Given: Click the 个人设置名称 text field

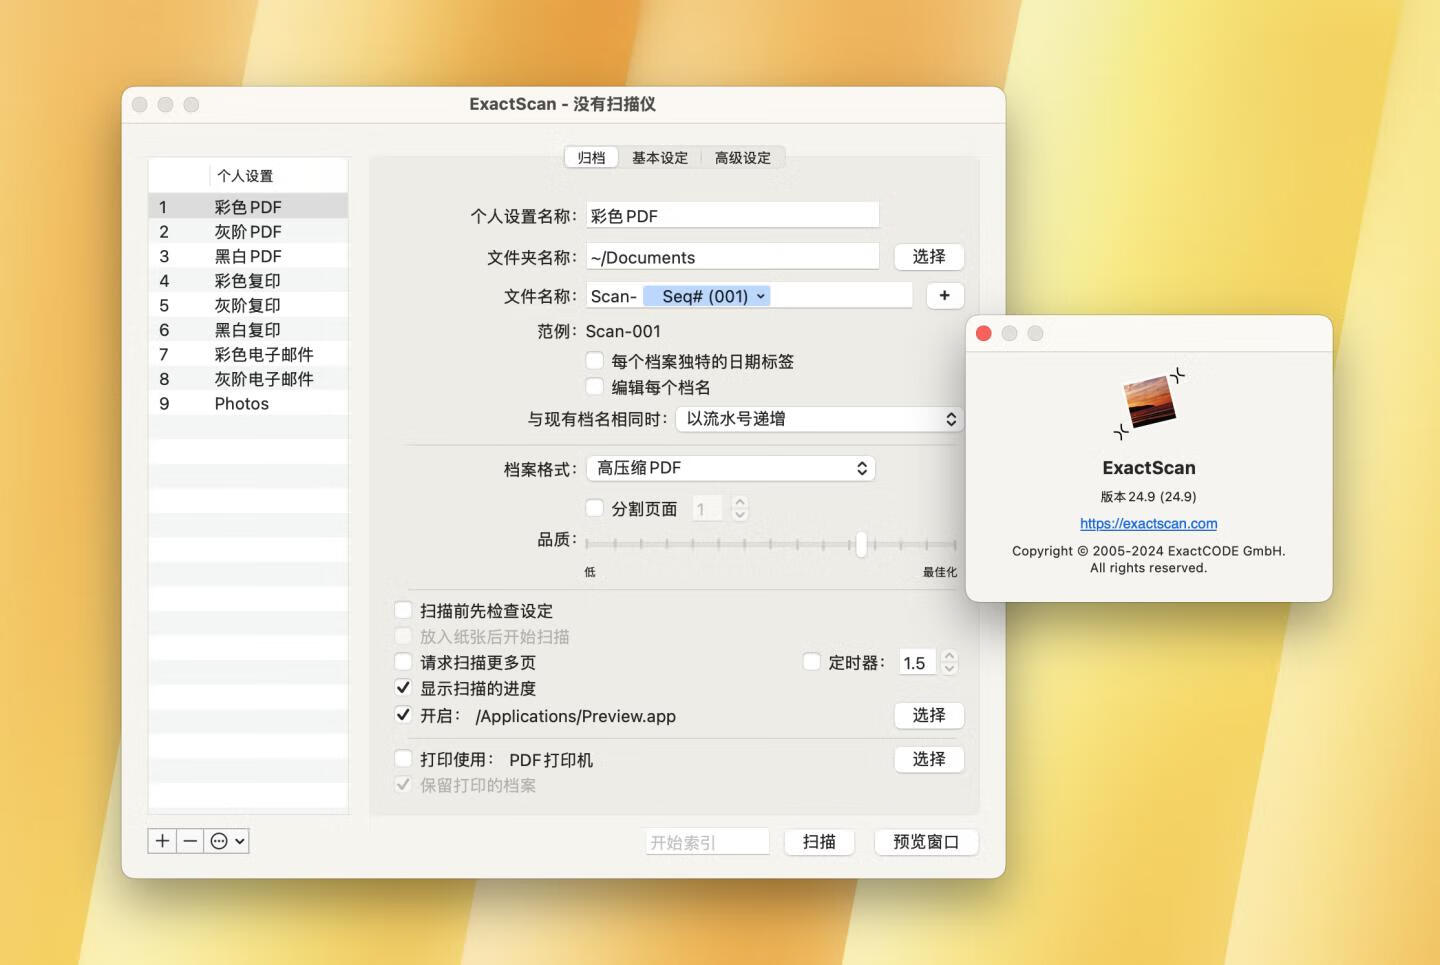Looking at the screenshot, I should click(x=732, y=215).
